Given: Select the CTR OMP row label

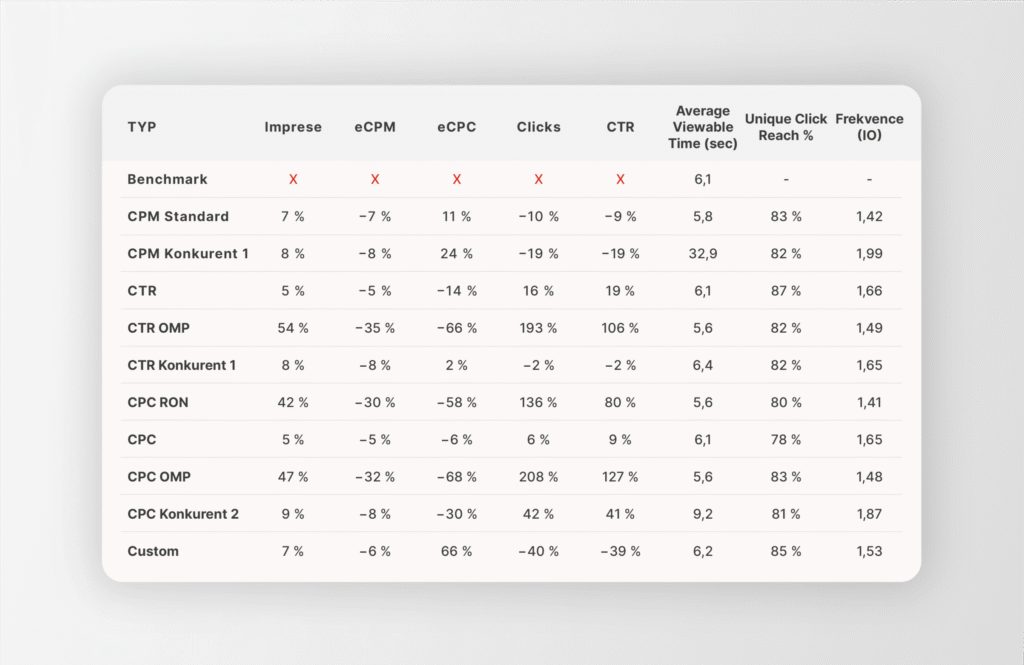Looking at the screenshot, I should [x=159, y=328].
